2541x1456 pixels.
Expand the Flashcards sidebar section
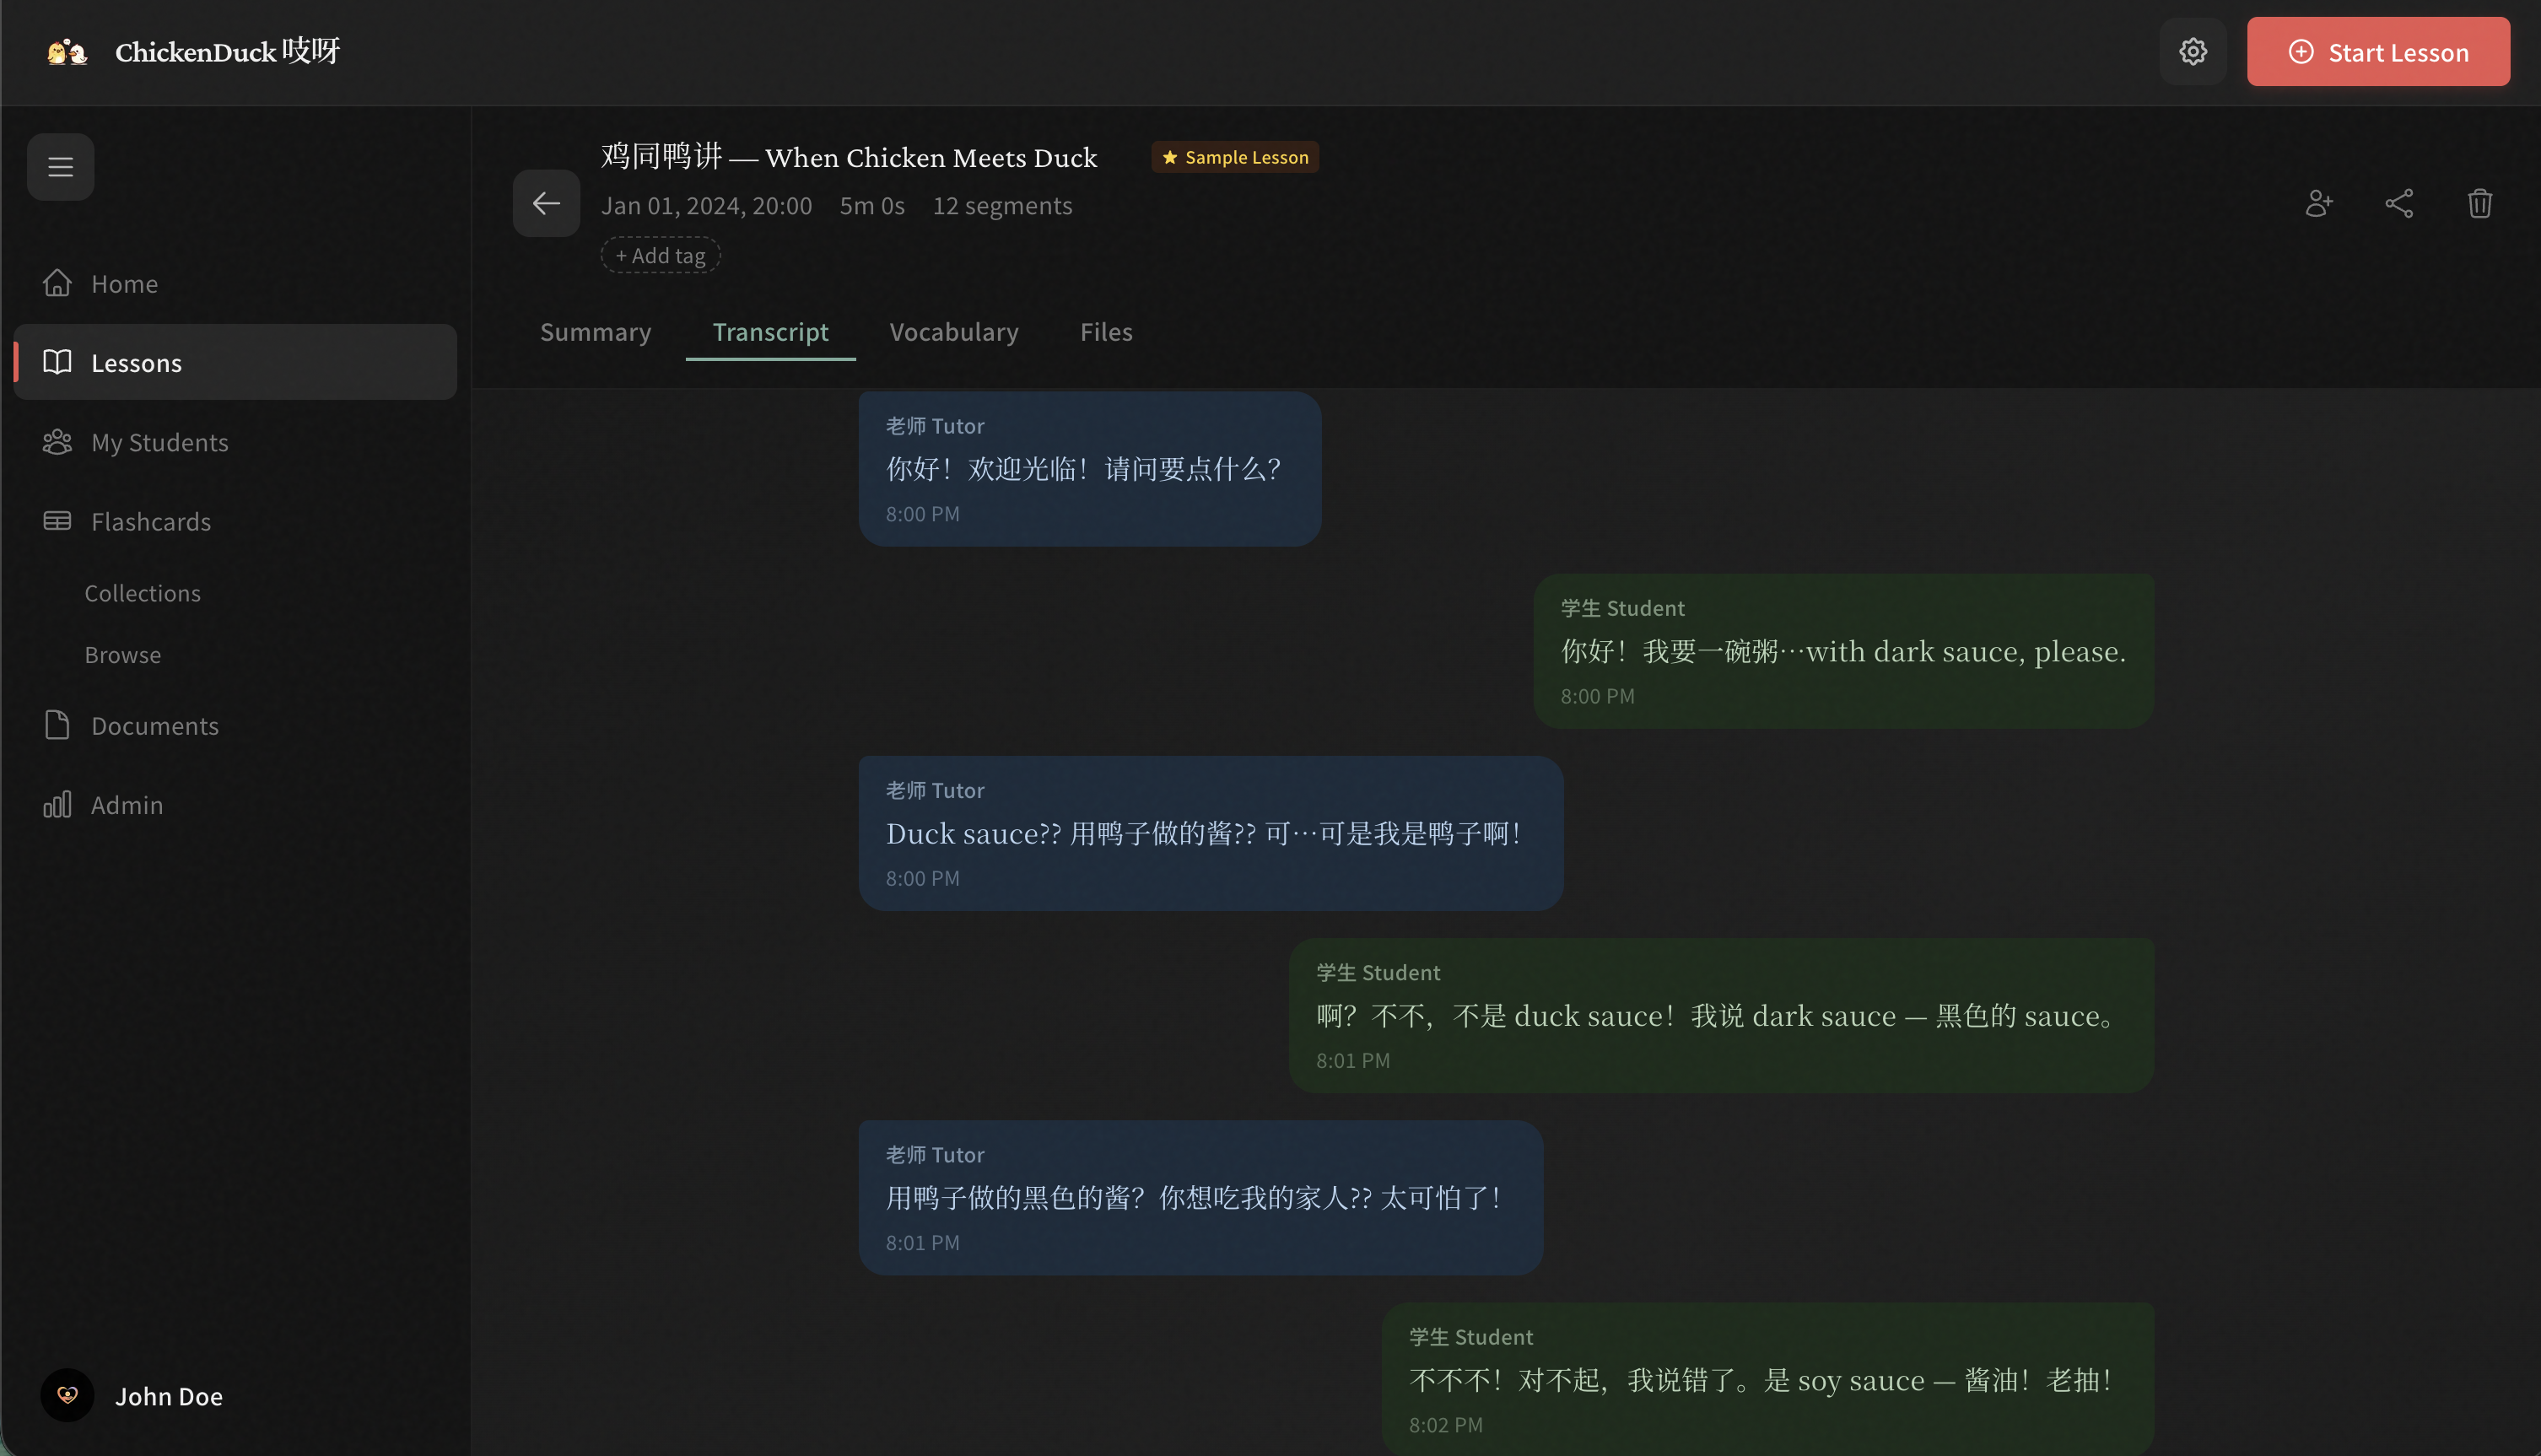pyautogui.click(x=150, y=522)
